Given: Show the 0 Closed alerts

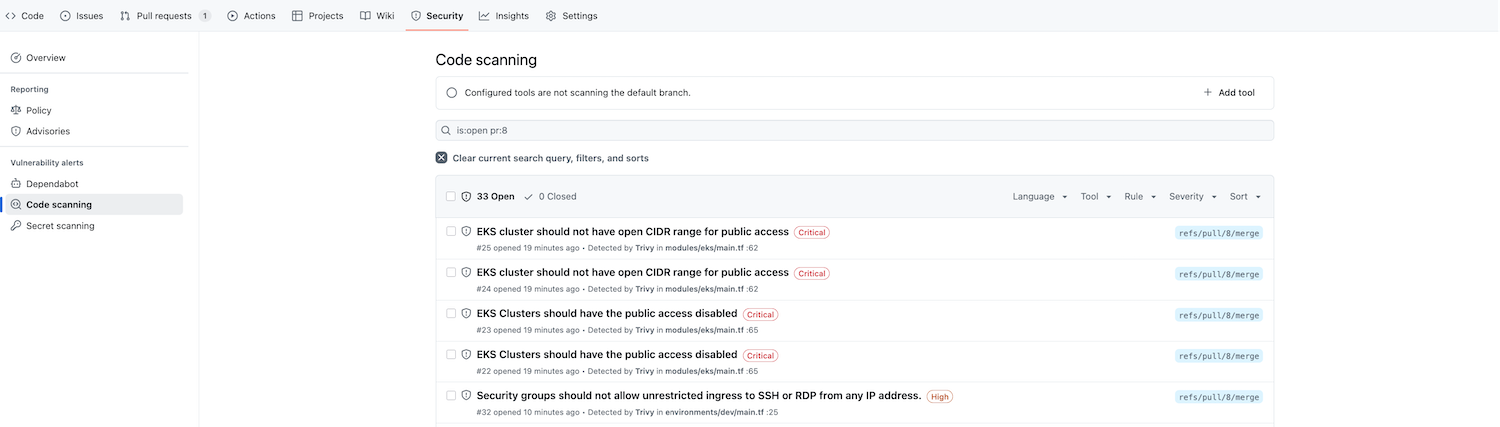Looking at the screenshot, I should tap(550, 197).
